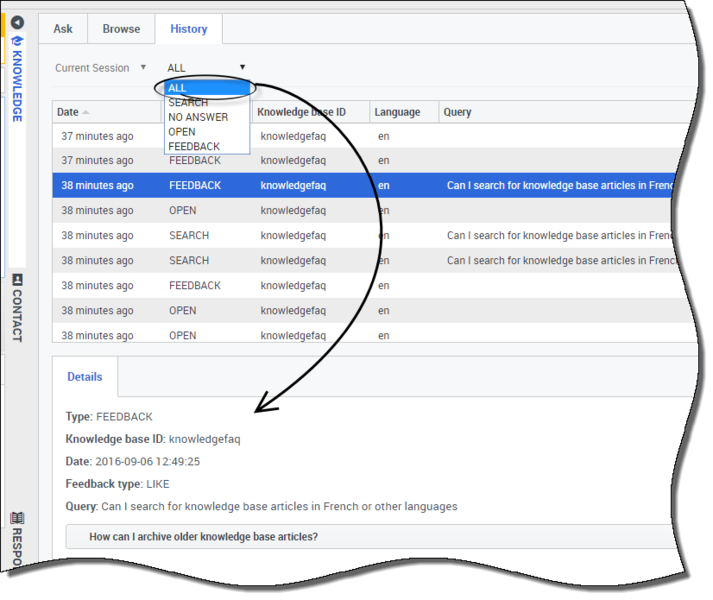This screenshot has height=600, width=713.
Task: Click the Date column sort arrow
Action: (x=86, y=113)
